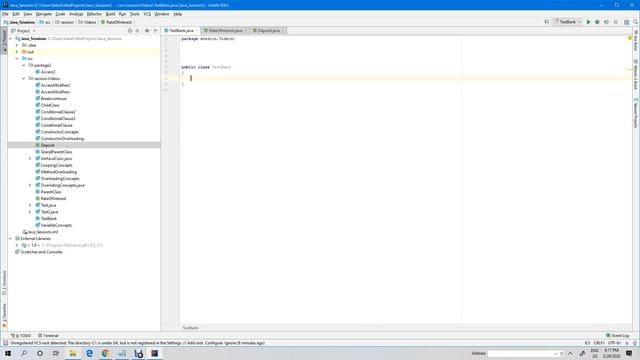This screenshot has height=360, width=640.
Task: Open Search Everywhere magnifier icon
Action: 635,22
